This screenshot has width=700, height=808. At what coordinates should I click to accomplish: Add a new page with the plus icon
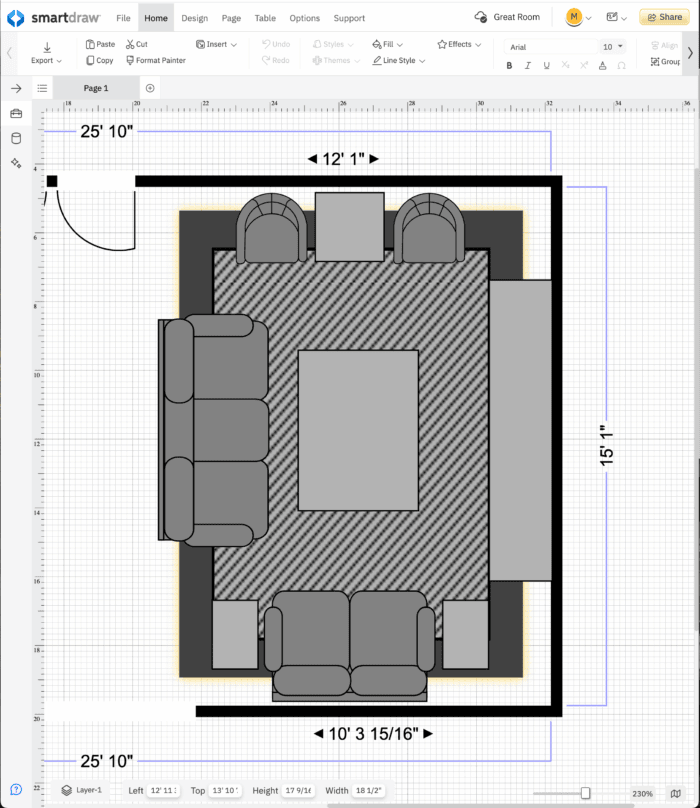[150, 88]
